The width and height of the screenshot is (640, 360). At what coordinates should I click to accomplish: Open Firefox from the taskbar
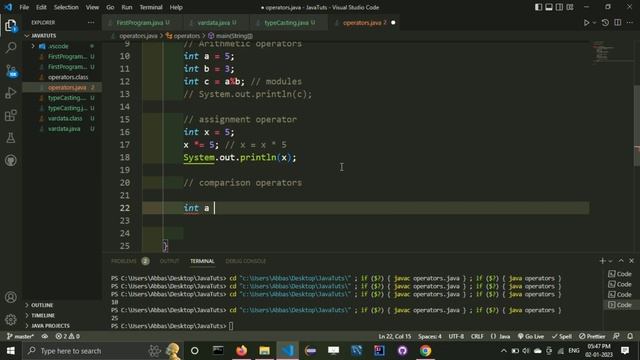tap(241, 351)
